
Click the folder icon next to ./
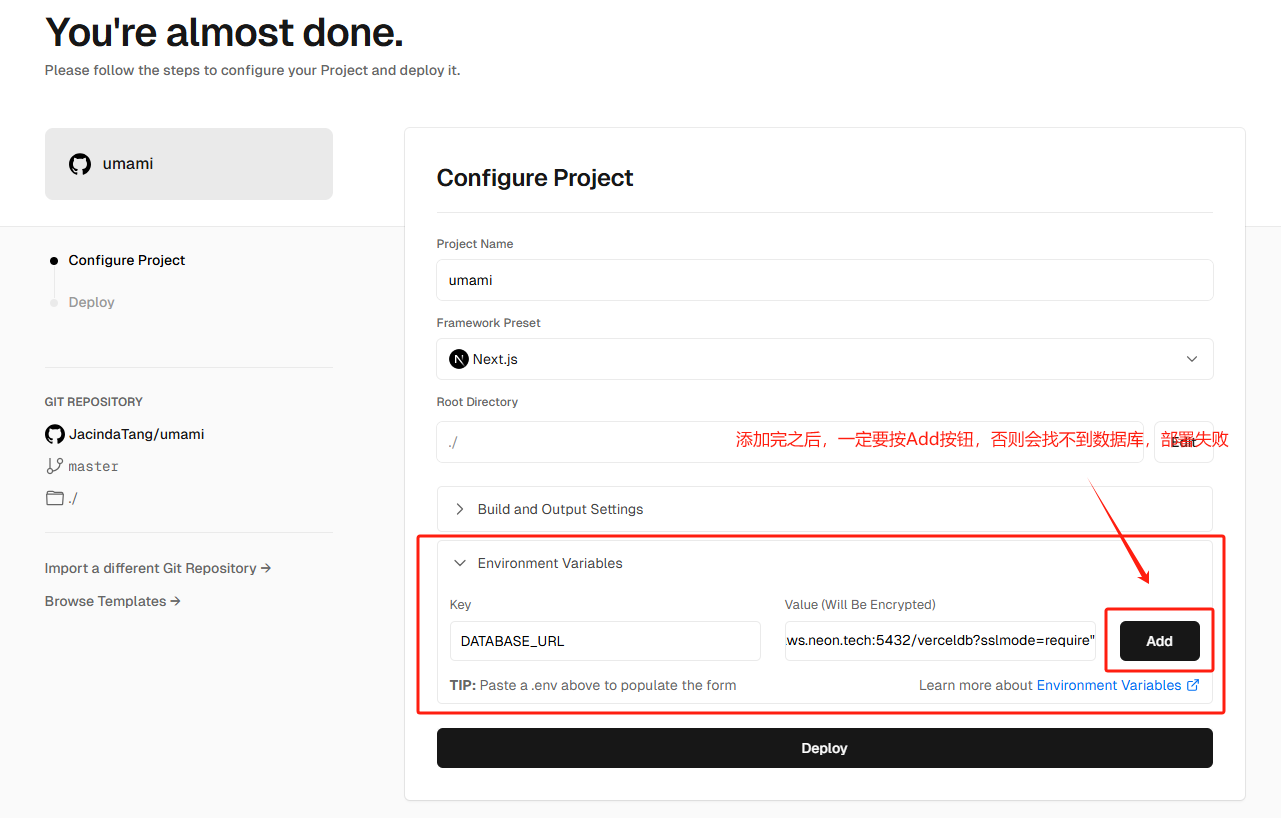[x=55, y=498]
